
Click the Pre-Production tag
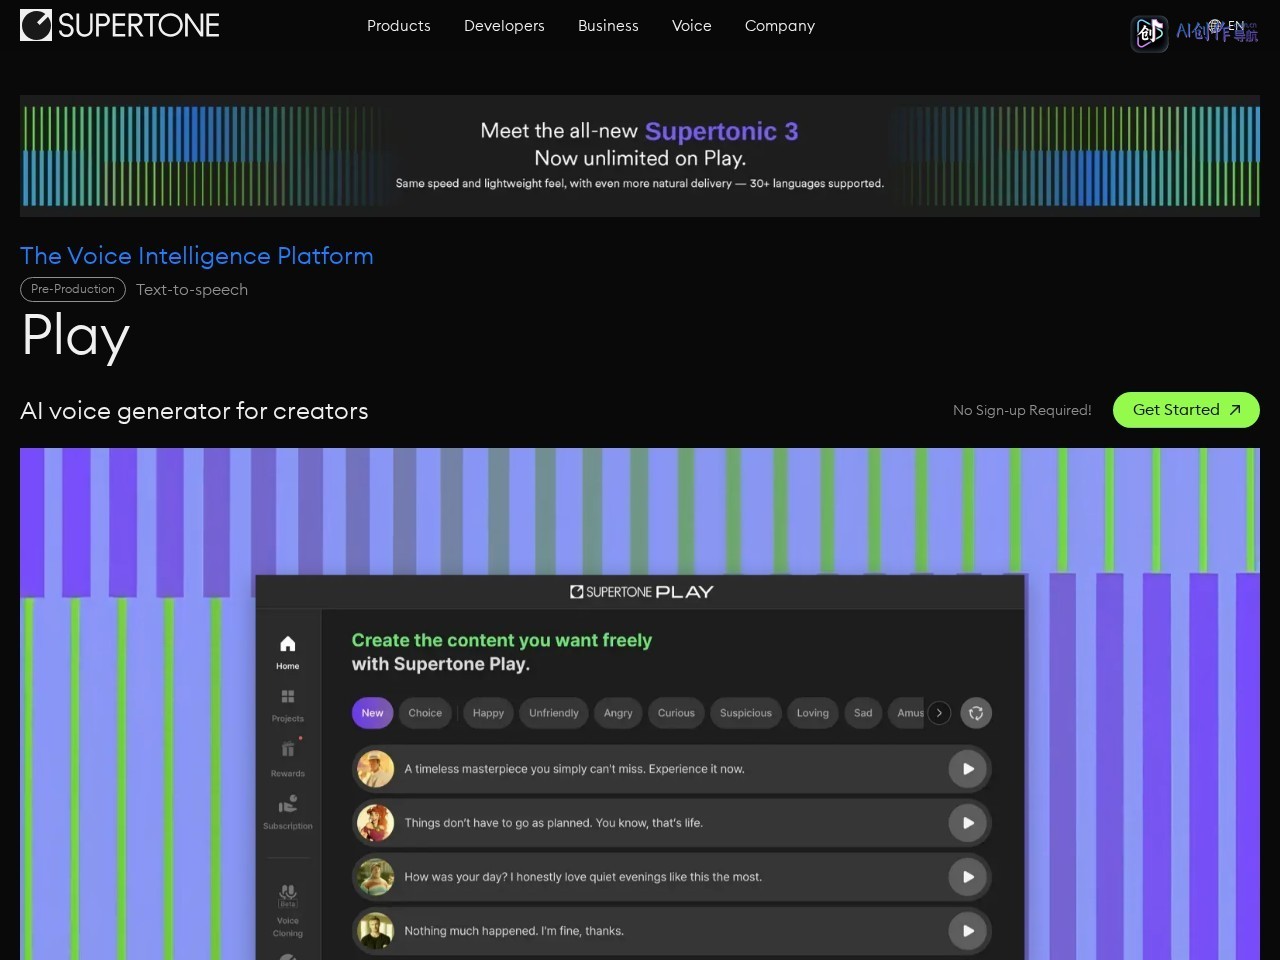tap(73, 289)
